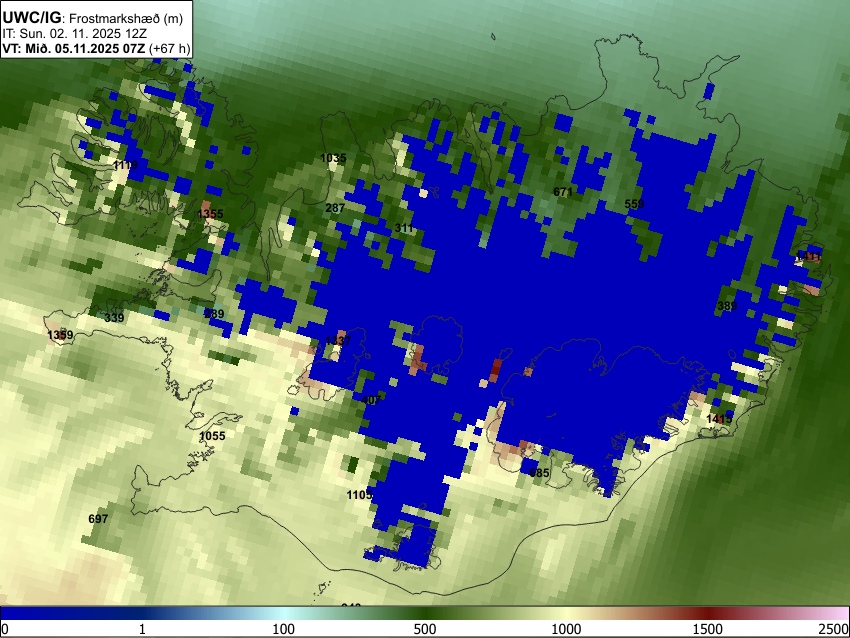Viewport: 850px width, 638px height.
Task: Click the '(+67 h)' forecast offset text
Action: [169, 48]
